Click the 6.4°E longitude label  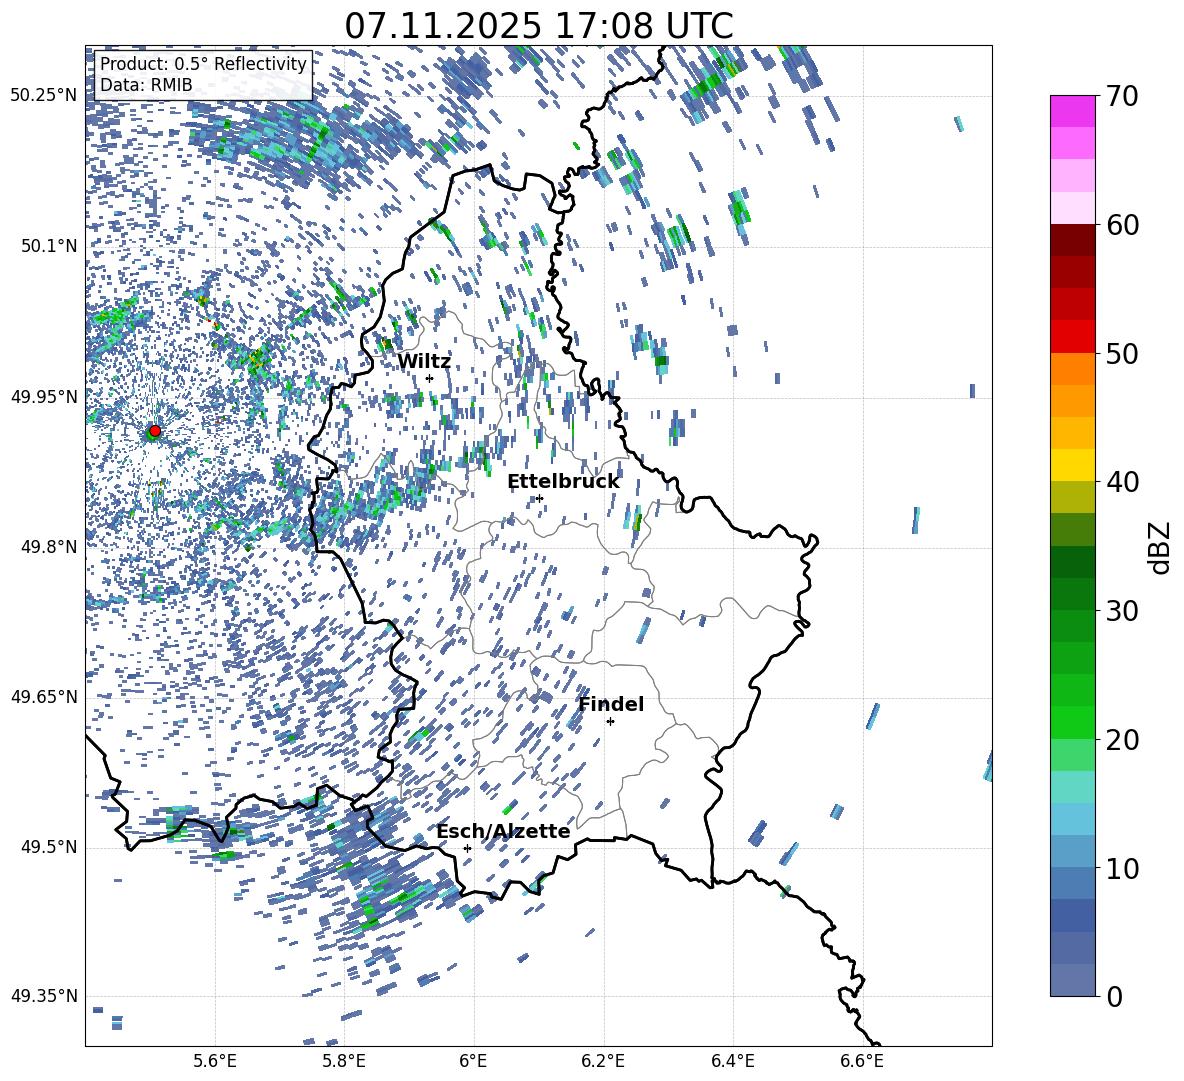[x=733, y=1061]
